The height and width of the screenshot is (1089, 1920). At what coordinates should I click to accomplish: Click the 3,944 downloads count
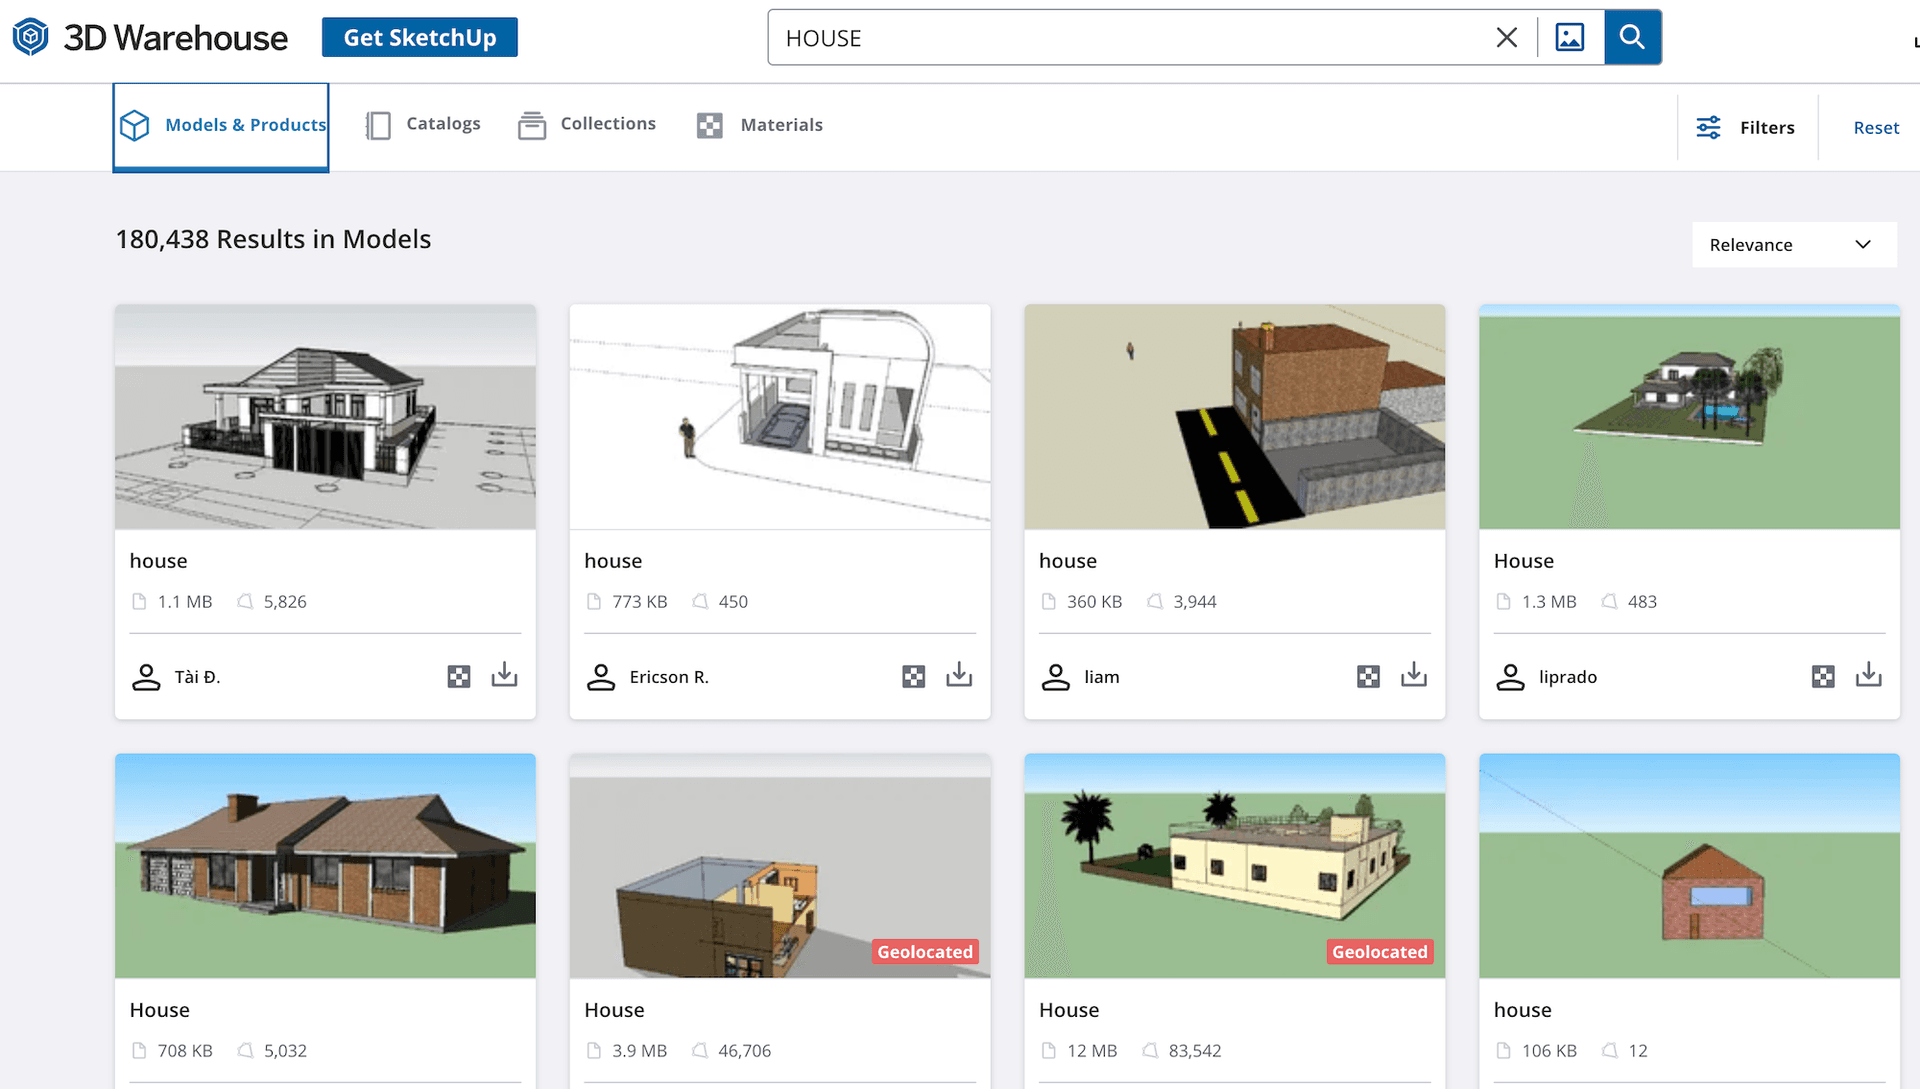click(x=1195, y=602)
